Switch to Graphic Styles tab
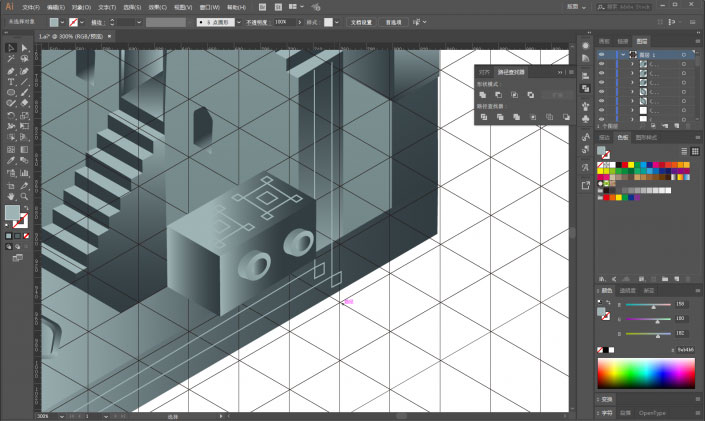This screenshot has height=421, width=705. pyautogui.click(x=646, y=138)
